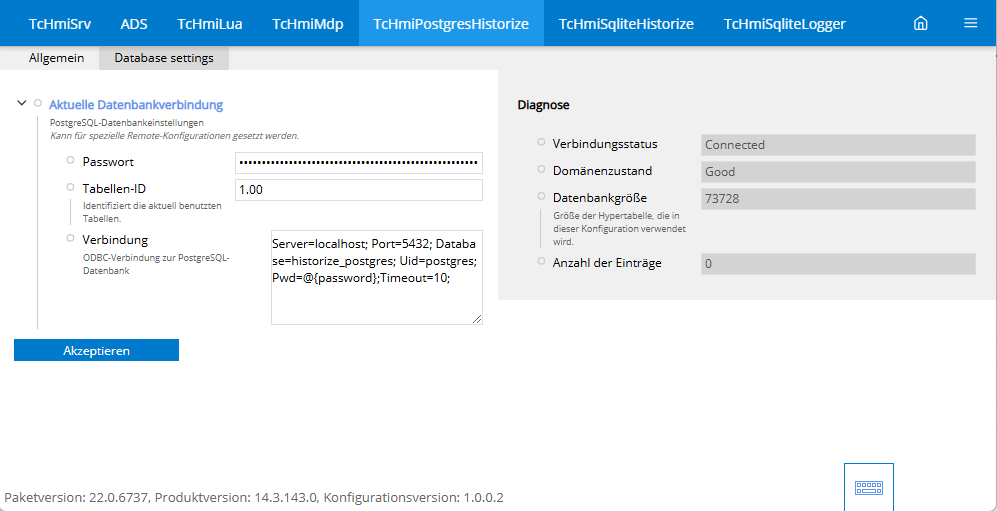Image resolution: width=997 pixels, height=511 pixels.
Task: Click the circle marker beside Tabellen-ID
Action: pos(71,187)
